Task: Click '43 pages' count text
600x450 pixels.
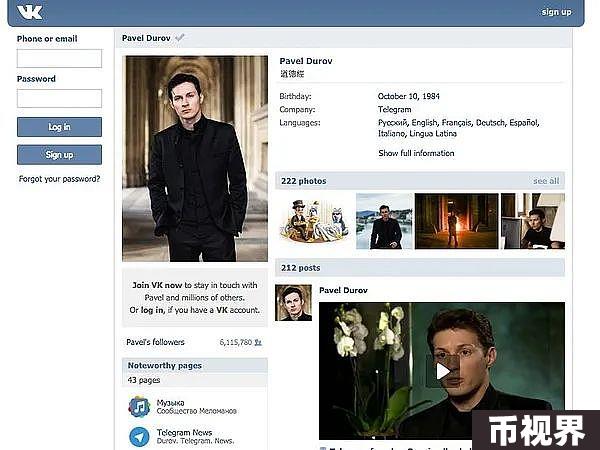Action: pos(144,380)
